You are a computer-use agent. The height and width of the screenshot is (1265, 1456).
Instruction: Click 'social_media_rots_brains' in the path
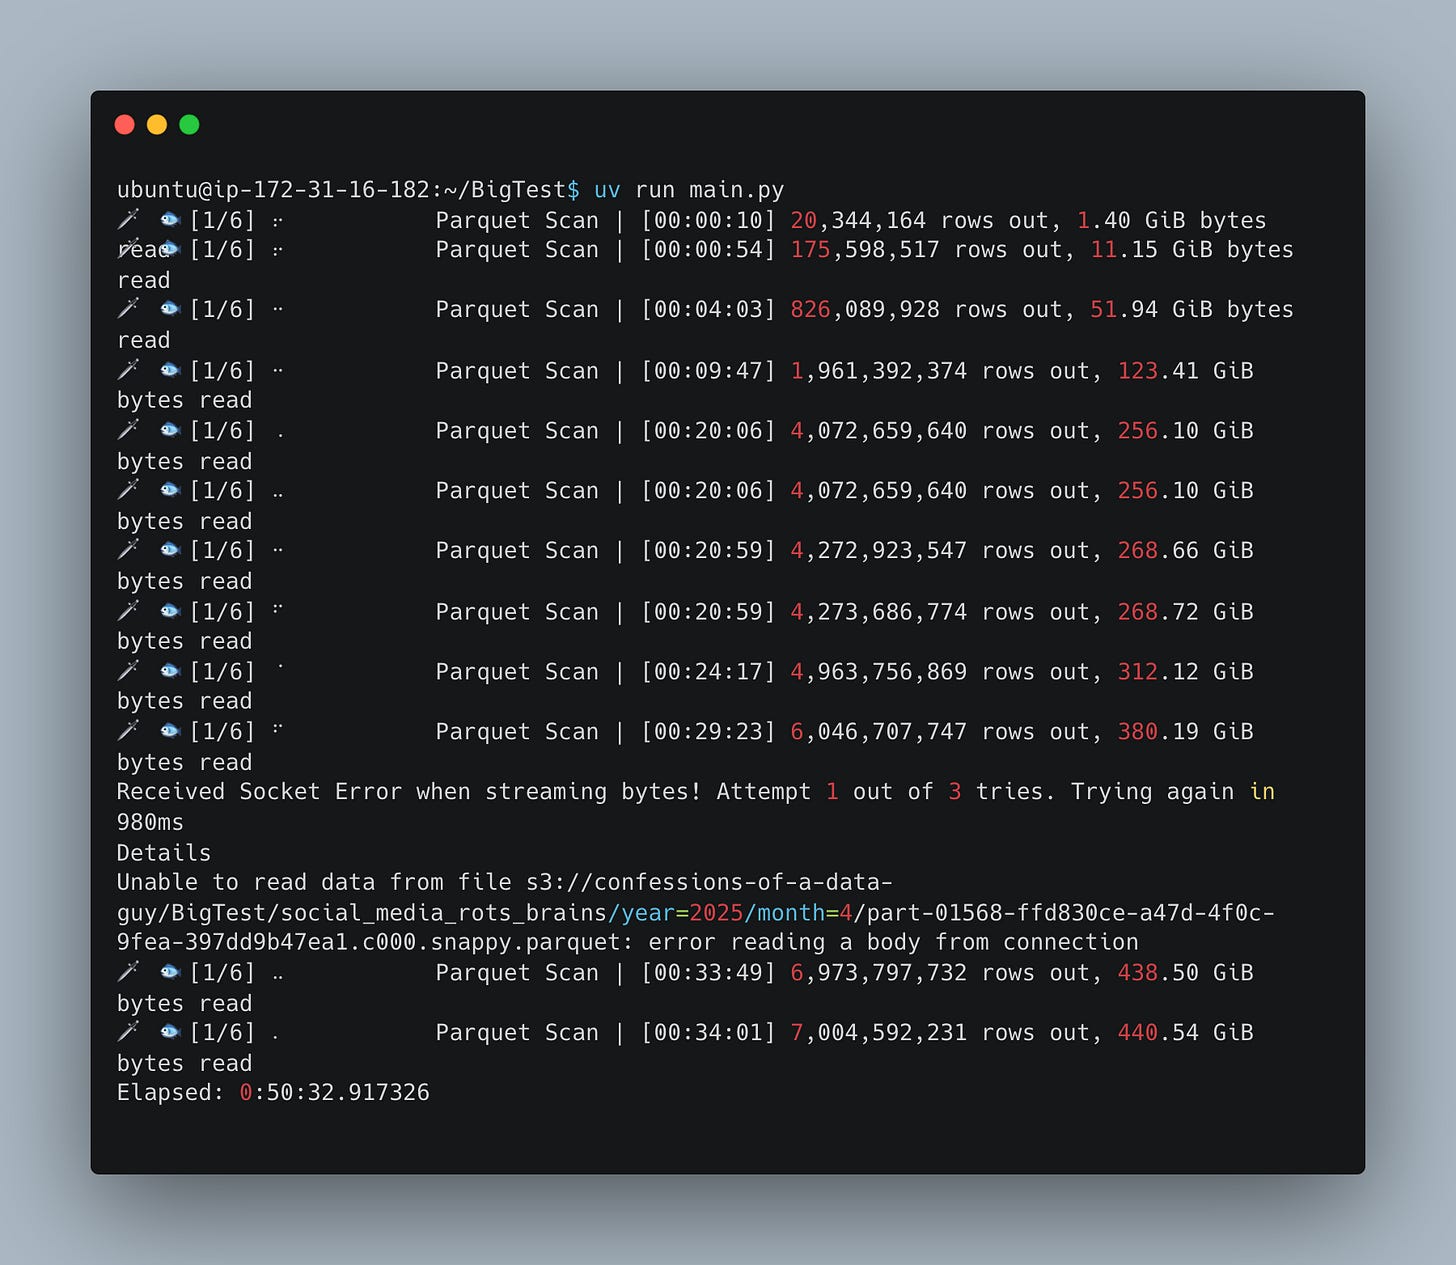coord(444,913)
